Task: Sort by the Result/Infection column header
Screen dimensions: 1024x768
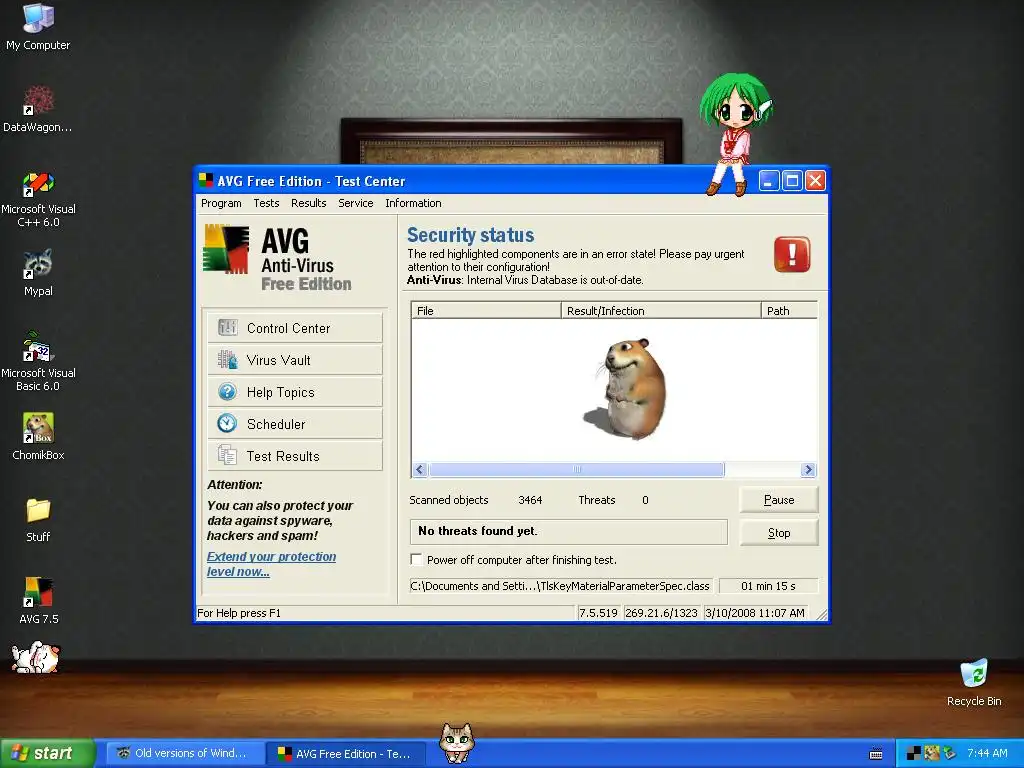Action: coord(661,310)
